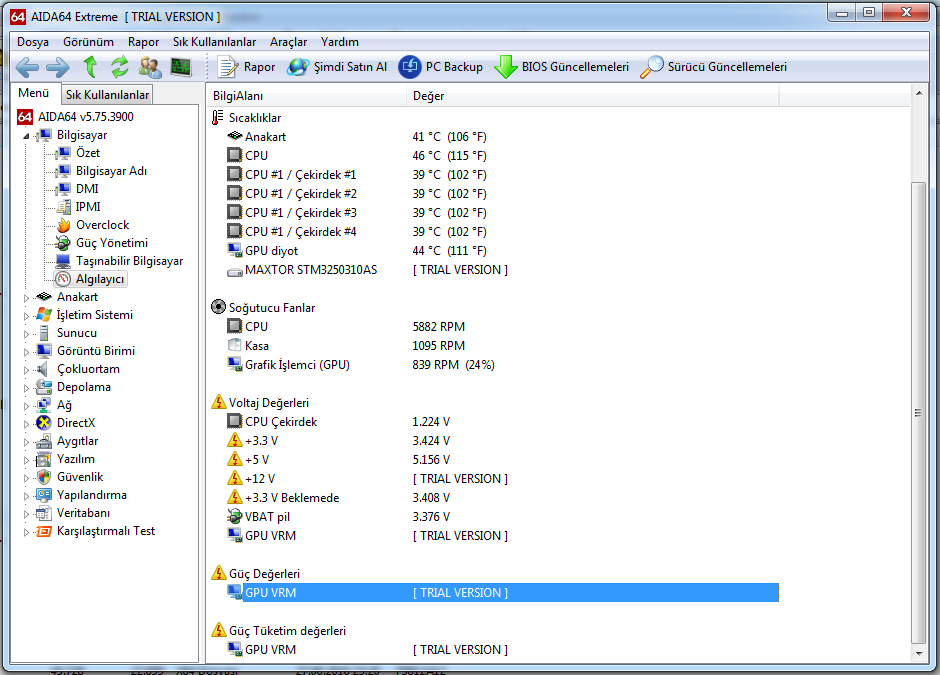This screenshot has width=940, height=675.
Task: Expand the Anakart tree node
Action: (x=26, y=298)
